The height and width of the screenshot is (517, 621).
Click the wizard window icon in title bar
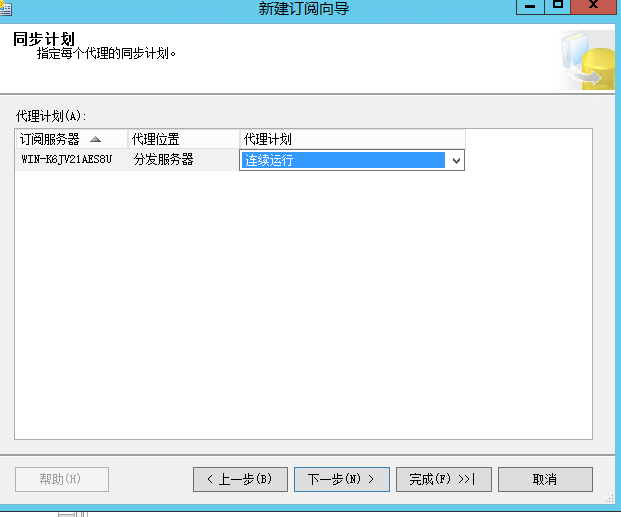[6, 8]
